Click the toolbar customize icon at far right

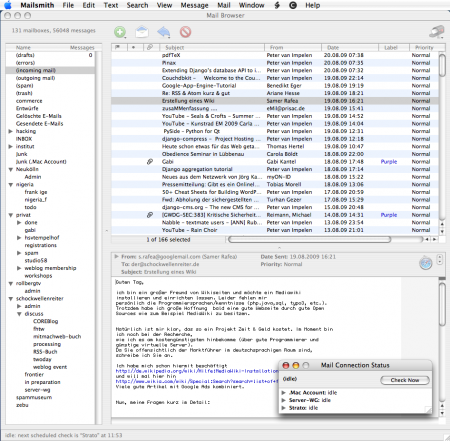tap(437, 32)
